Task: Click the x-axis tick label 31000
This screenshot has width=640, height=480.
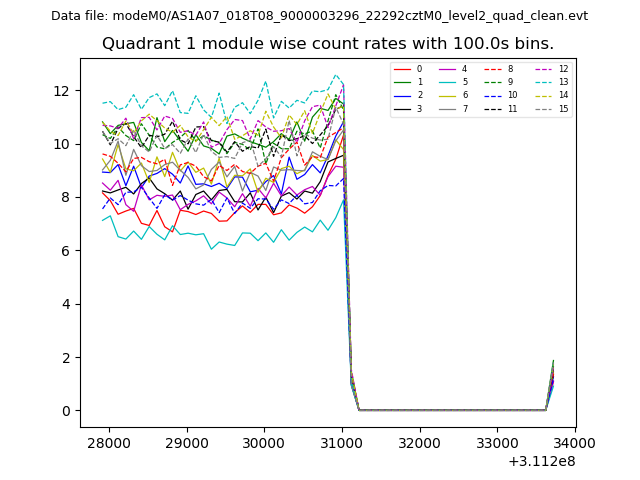Action: (342, 443)
